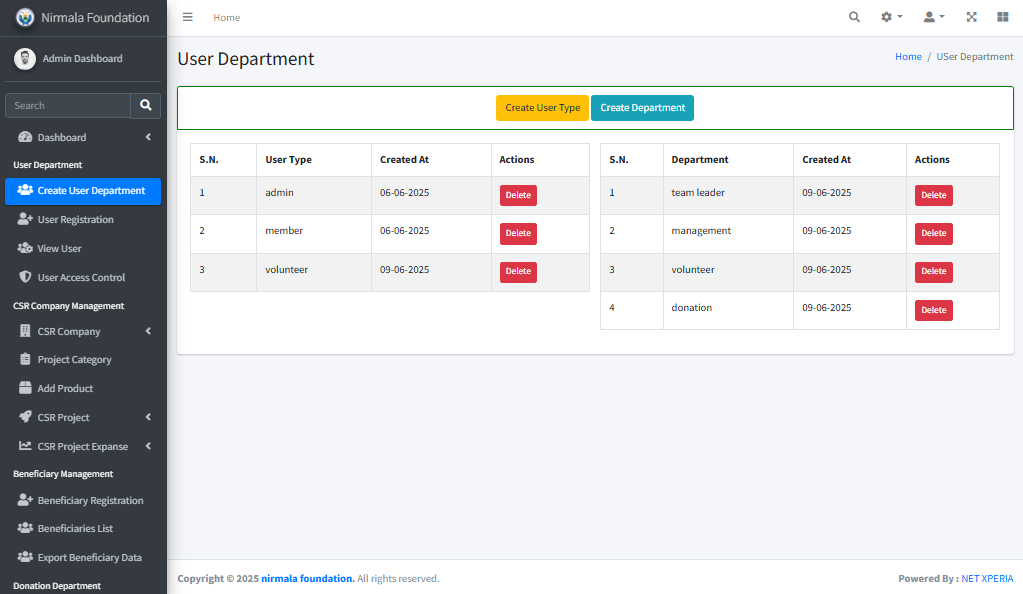The height and width of the screenshot is (594, 1023).
Task: Click the search magnifier icon in top navbar
Action: (x=854, y=17)
